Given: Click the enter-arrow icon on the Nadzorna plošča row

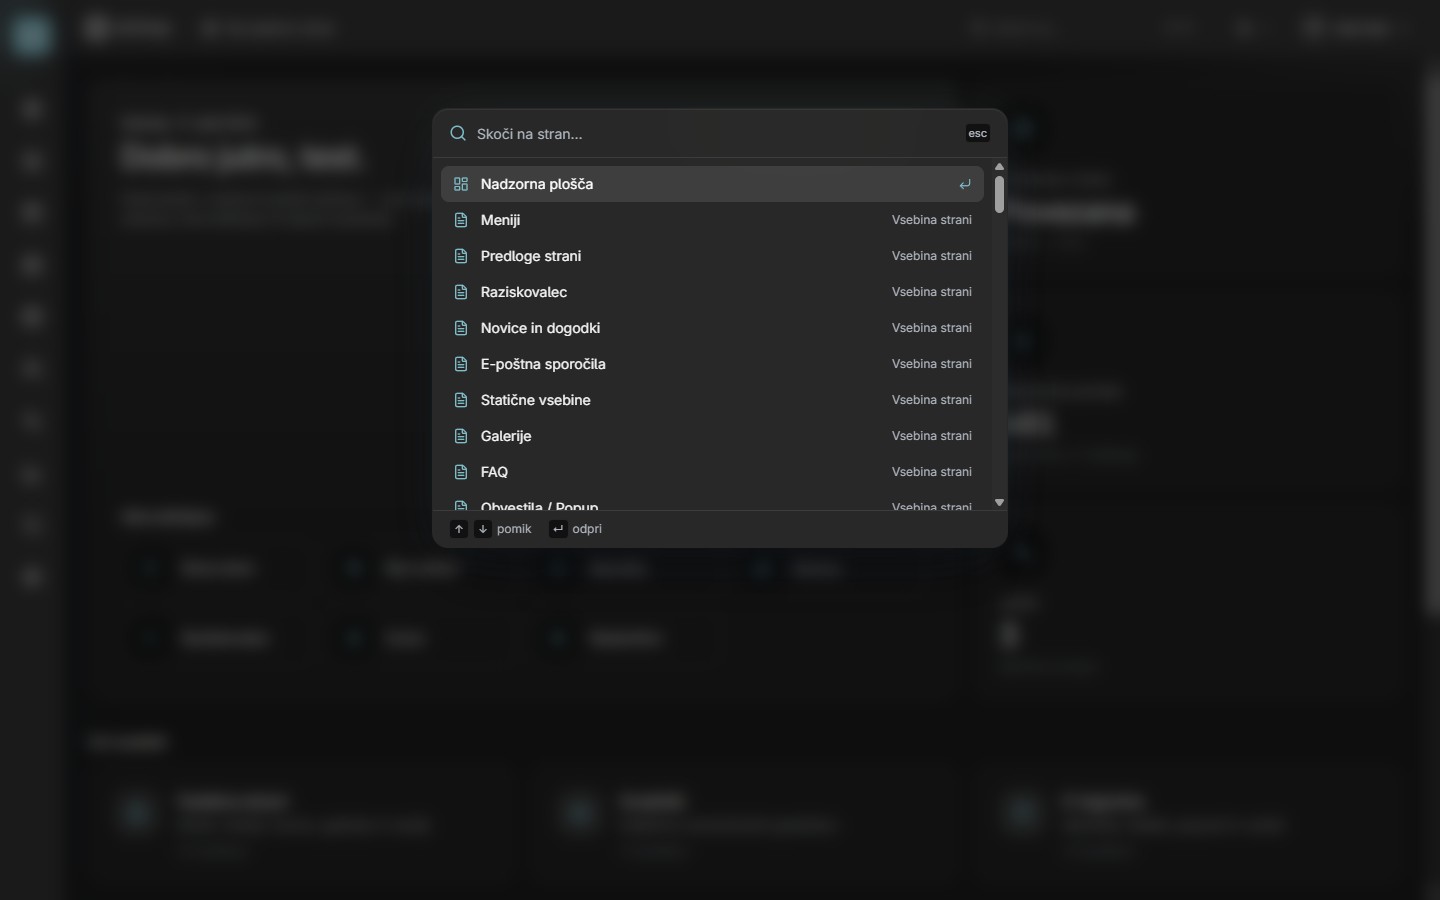Looking at the screenshot, I should [965, 184].
